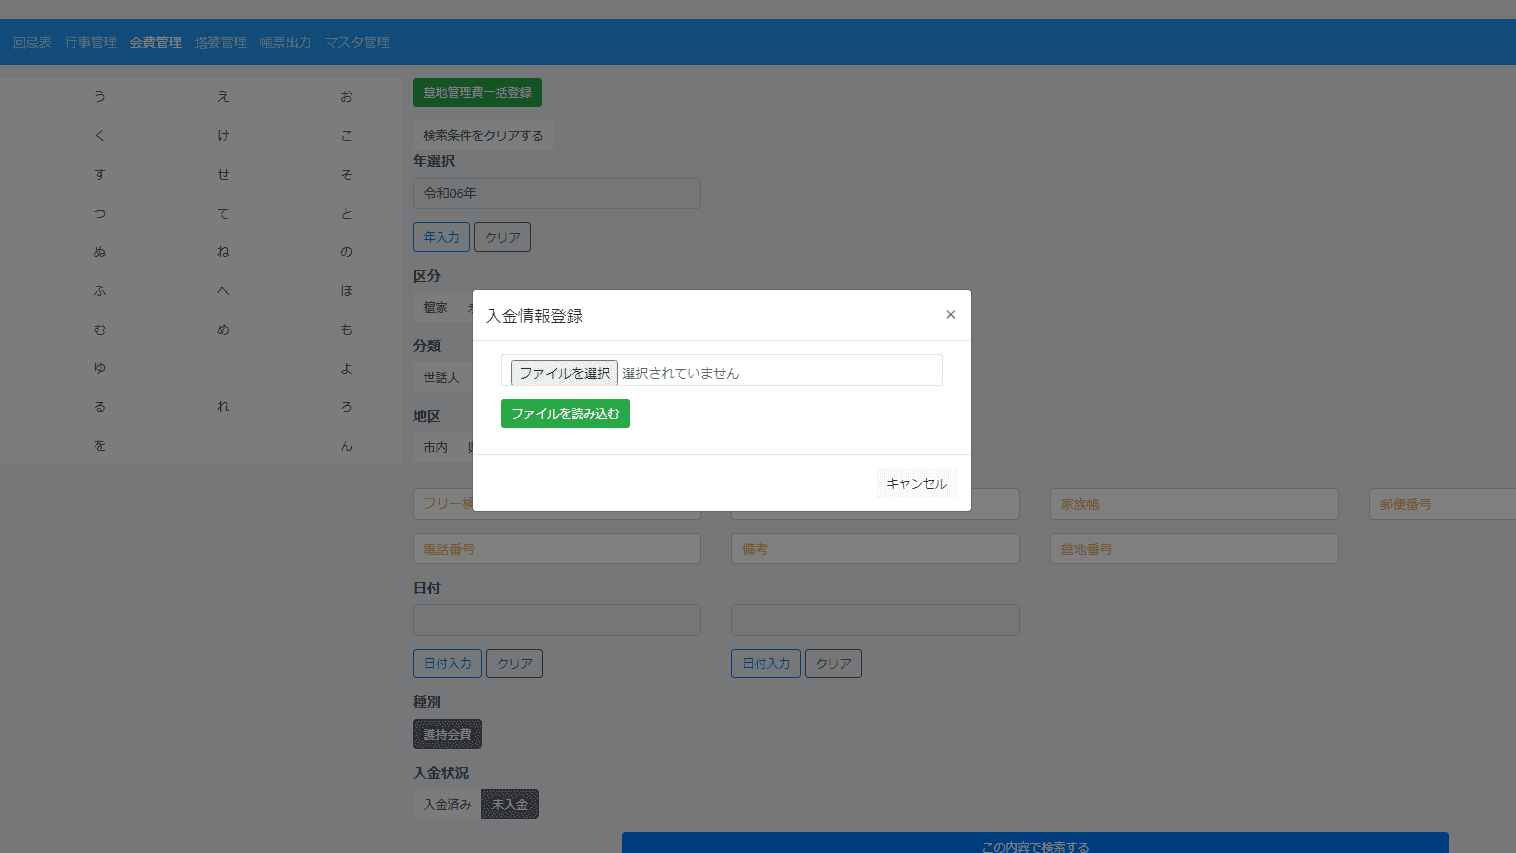This screenshot has height=853, width=1516.
Task: Toggle the 入金済み payment status filter
Action: tap(447, 804)
